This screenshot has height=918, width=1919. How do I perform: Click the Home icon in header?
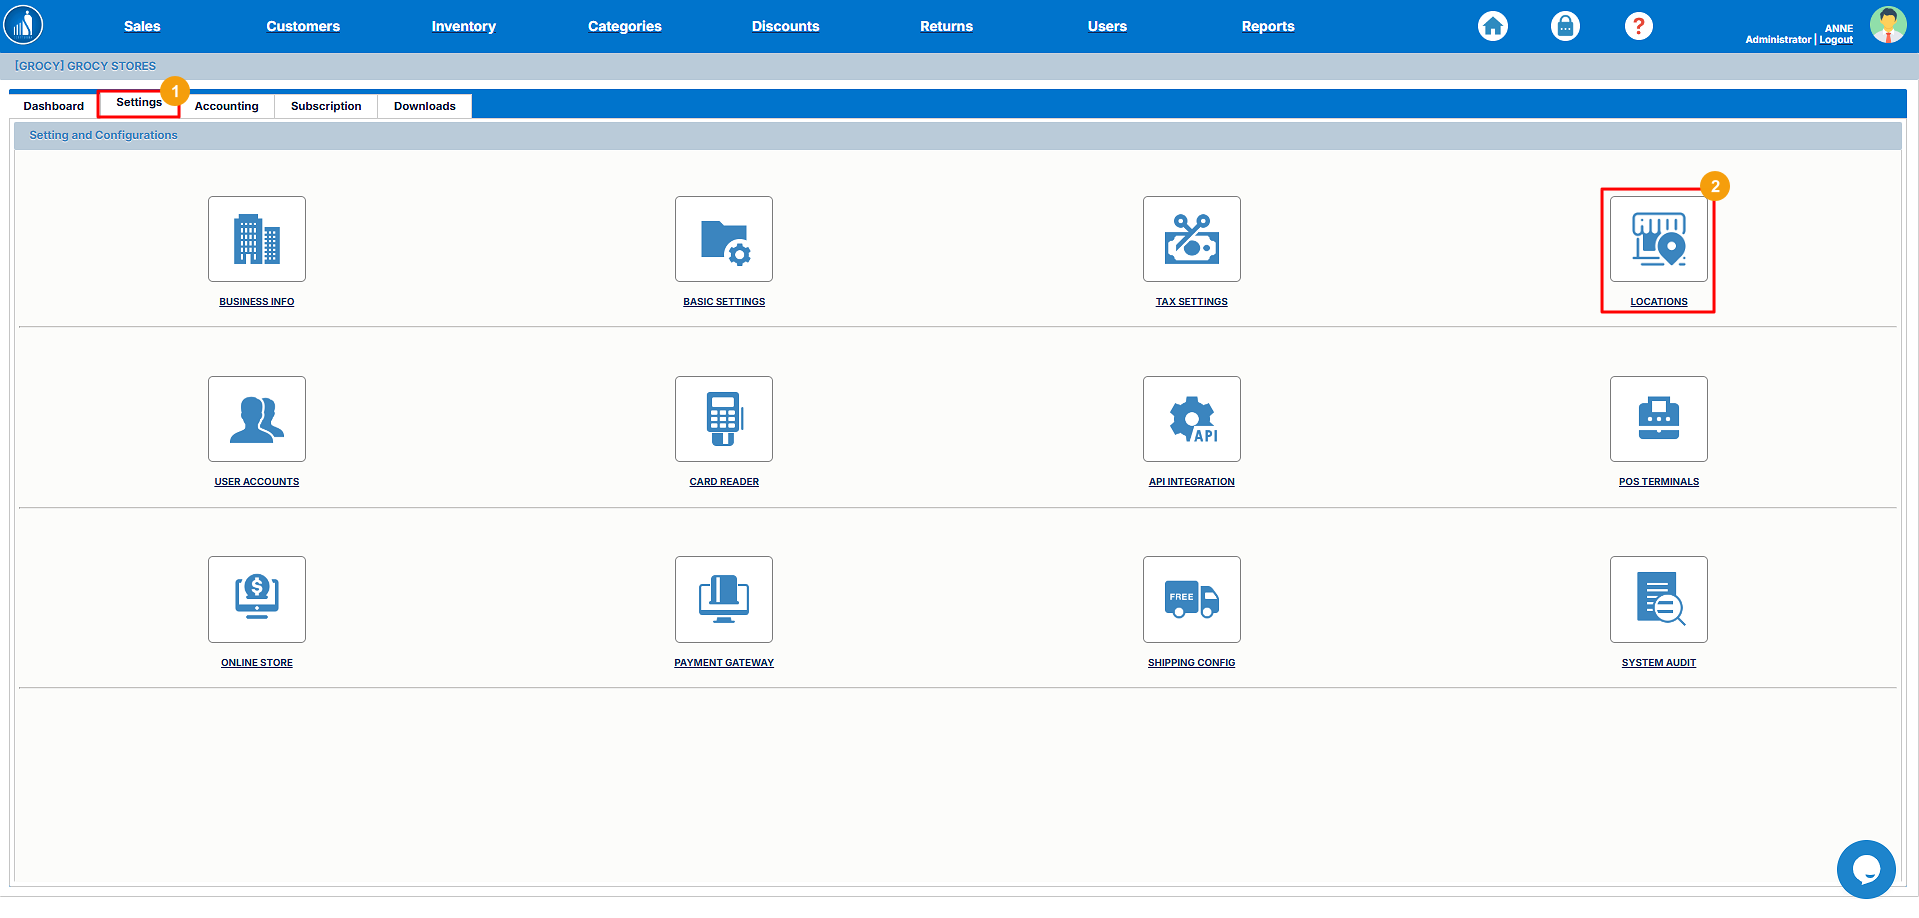[1493, 26]
